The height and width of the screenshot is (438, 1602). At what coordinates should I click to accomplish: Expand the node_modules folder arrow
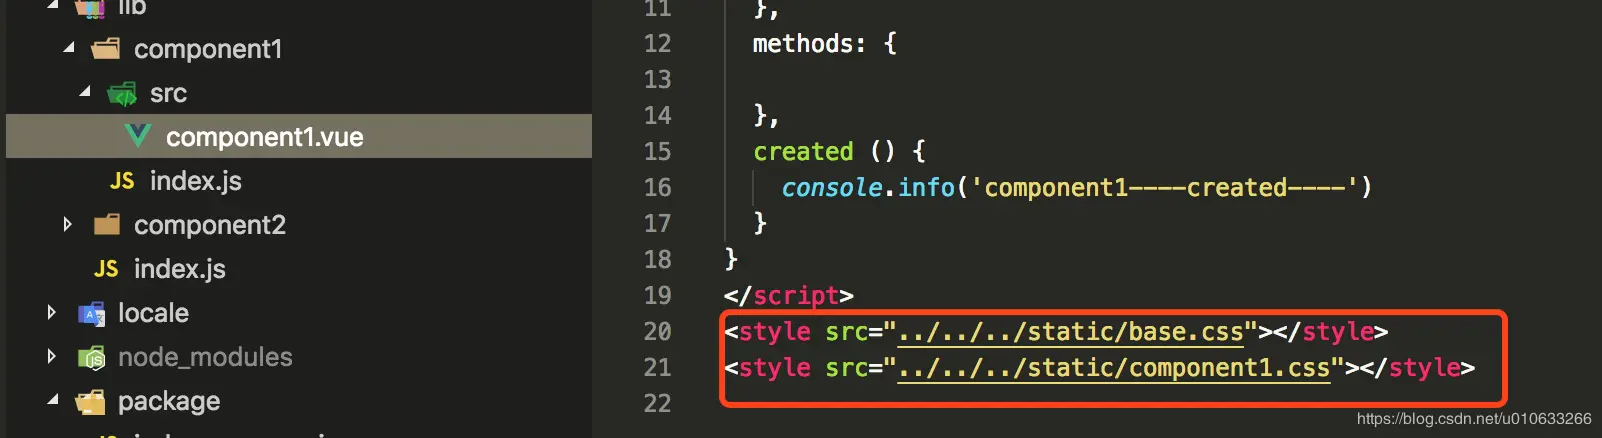(51, 356)
